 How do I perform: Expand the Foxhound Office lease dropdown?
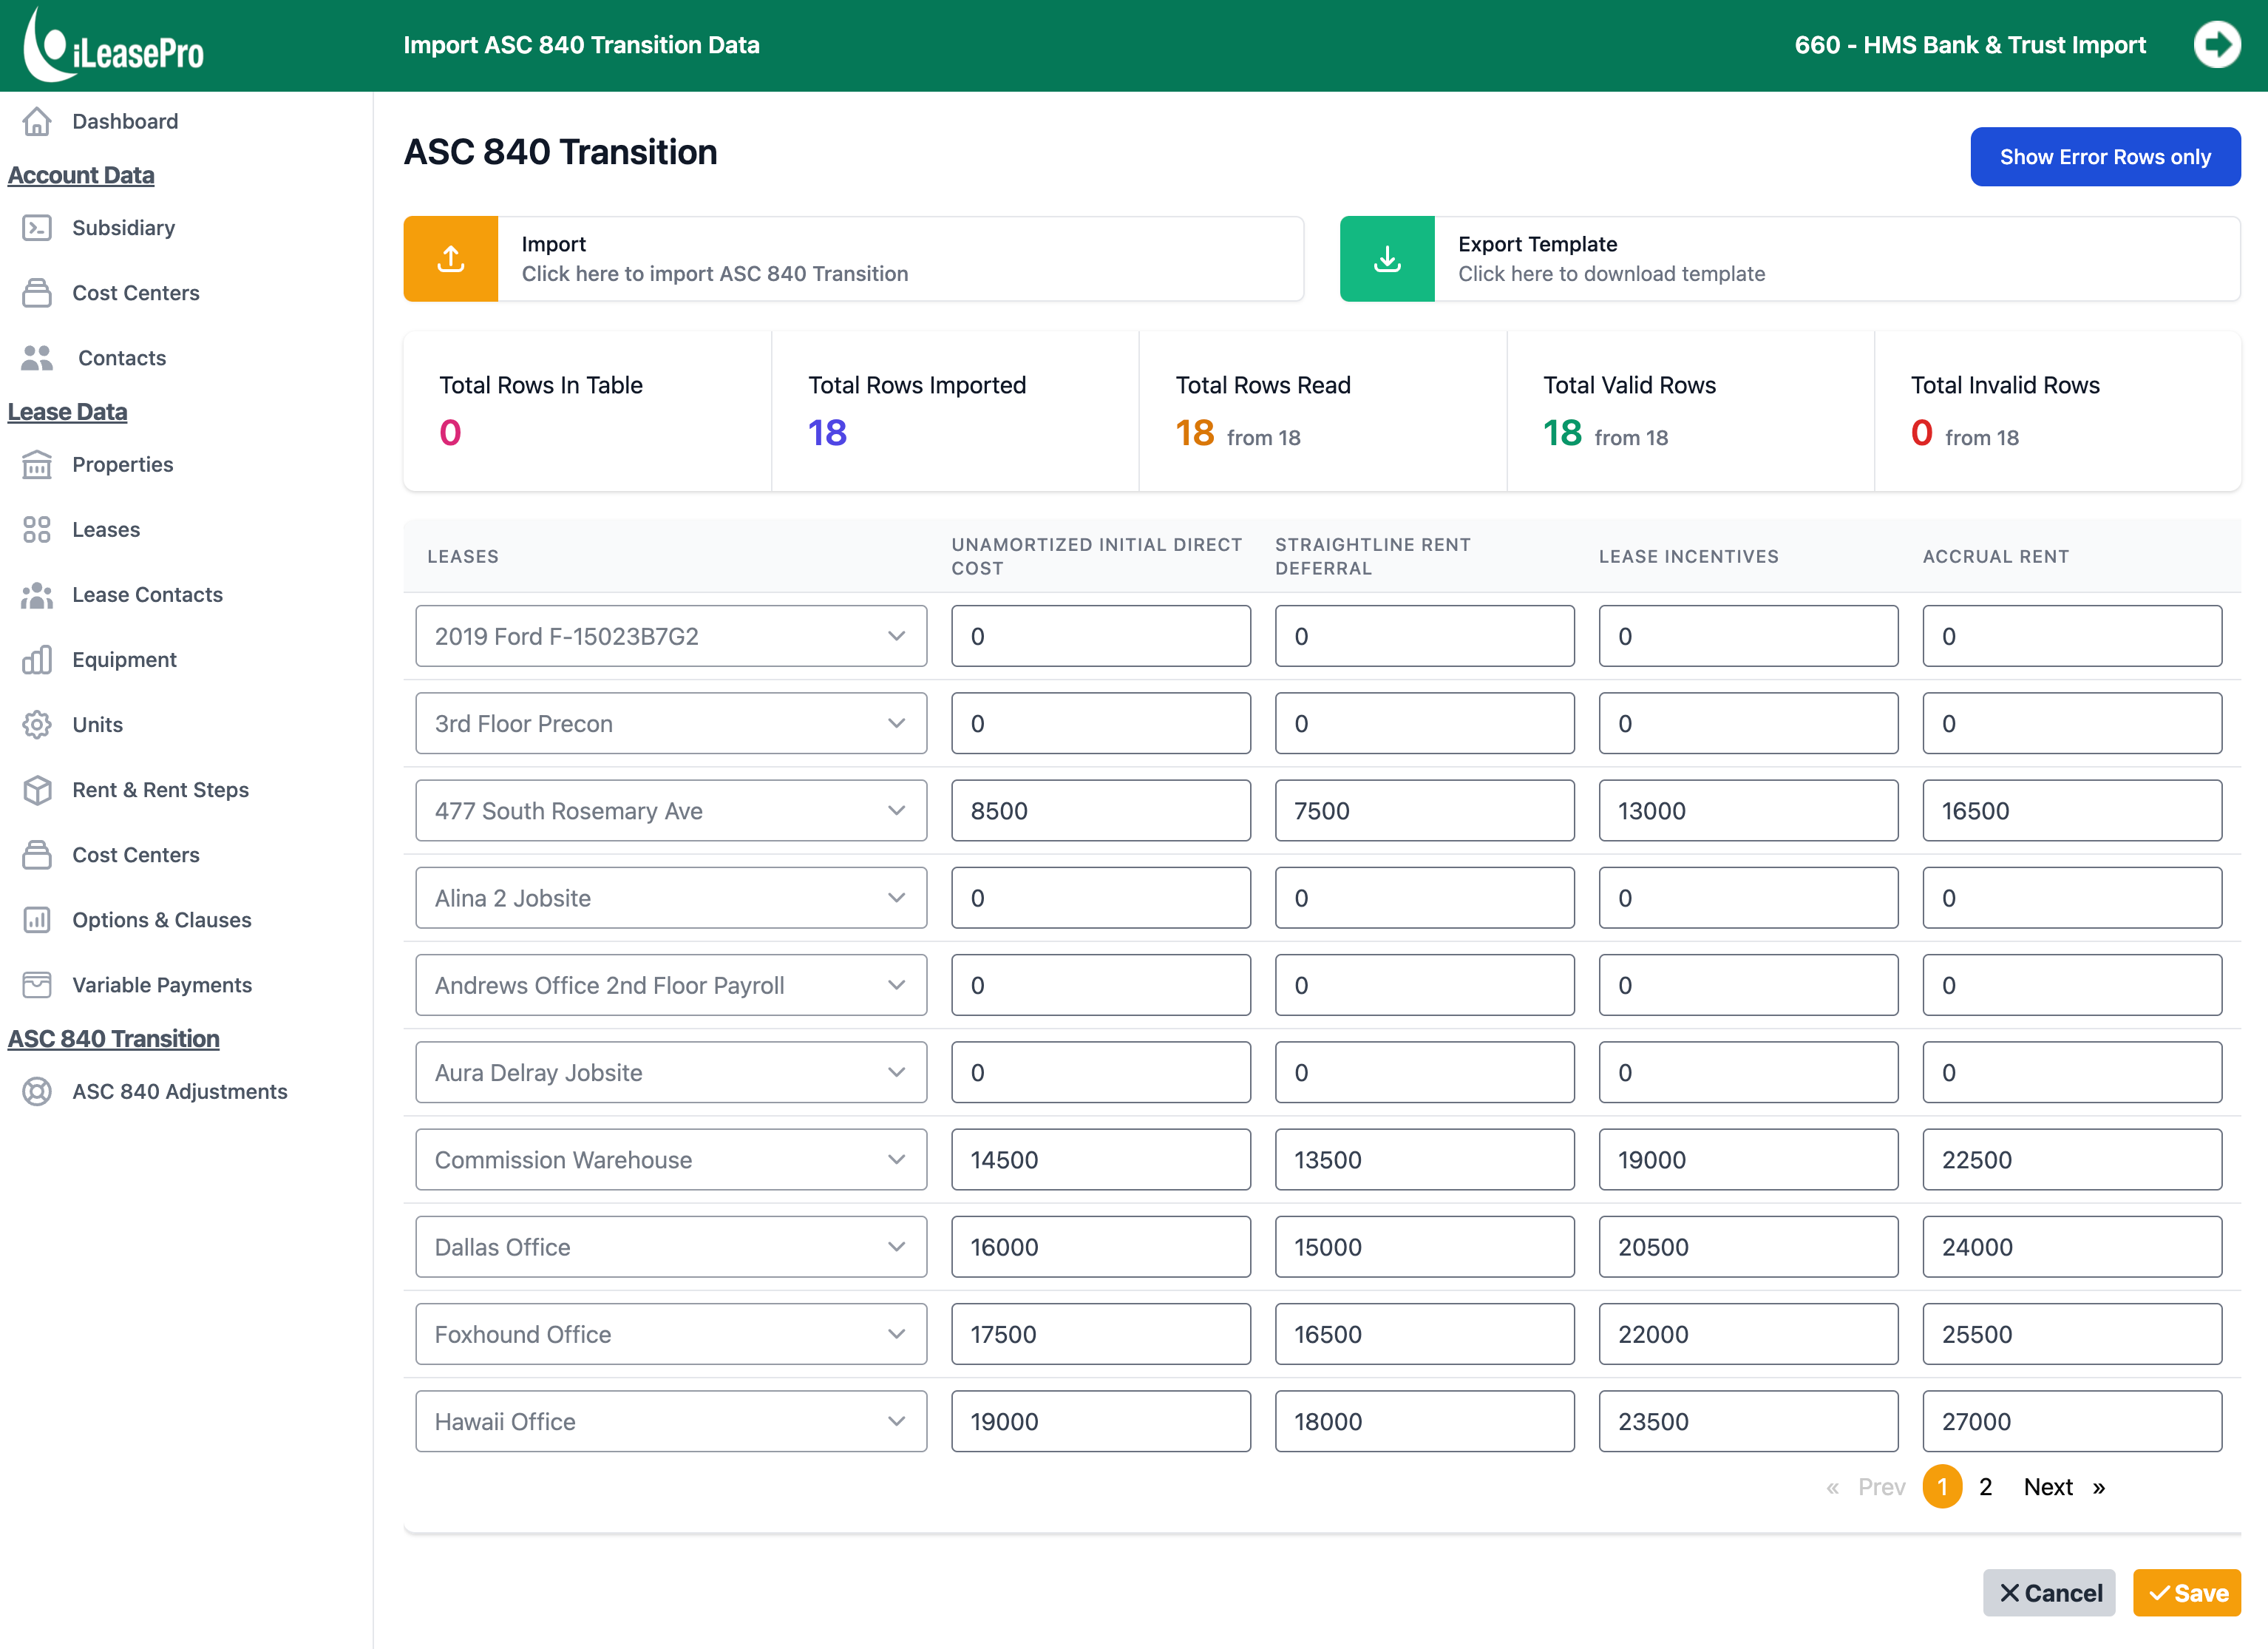click(x=671, y=1334)
